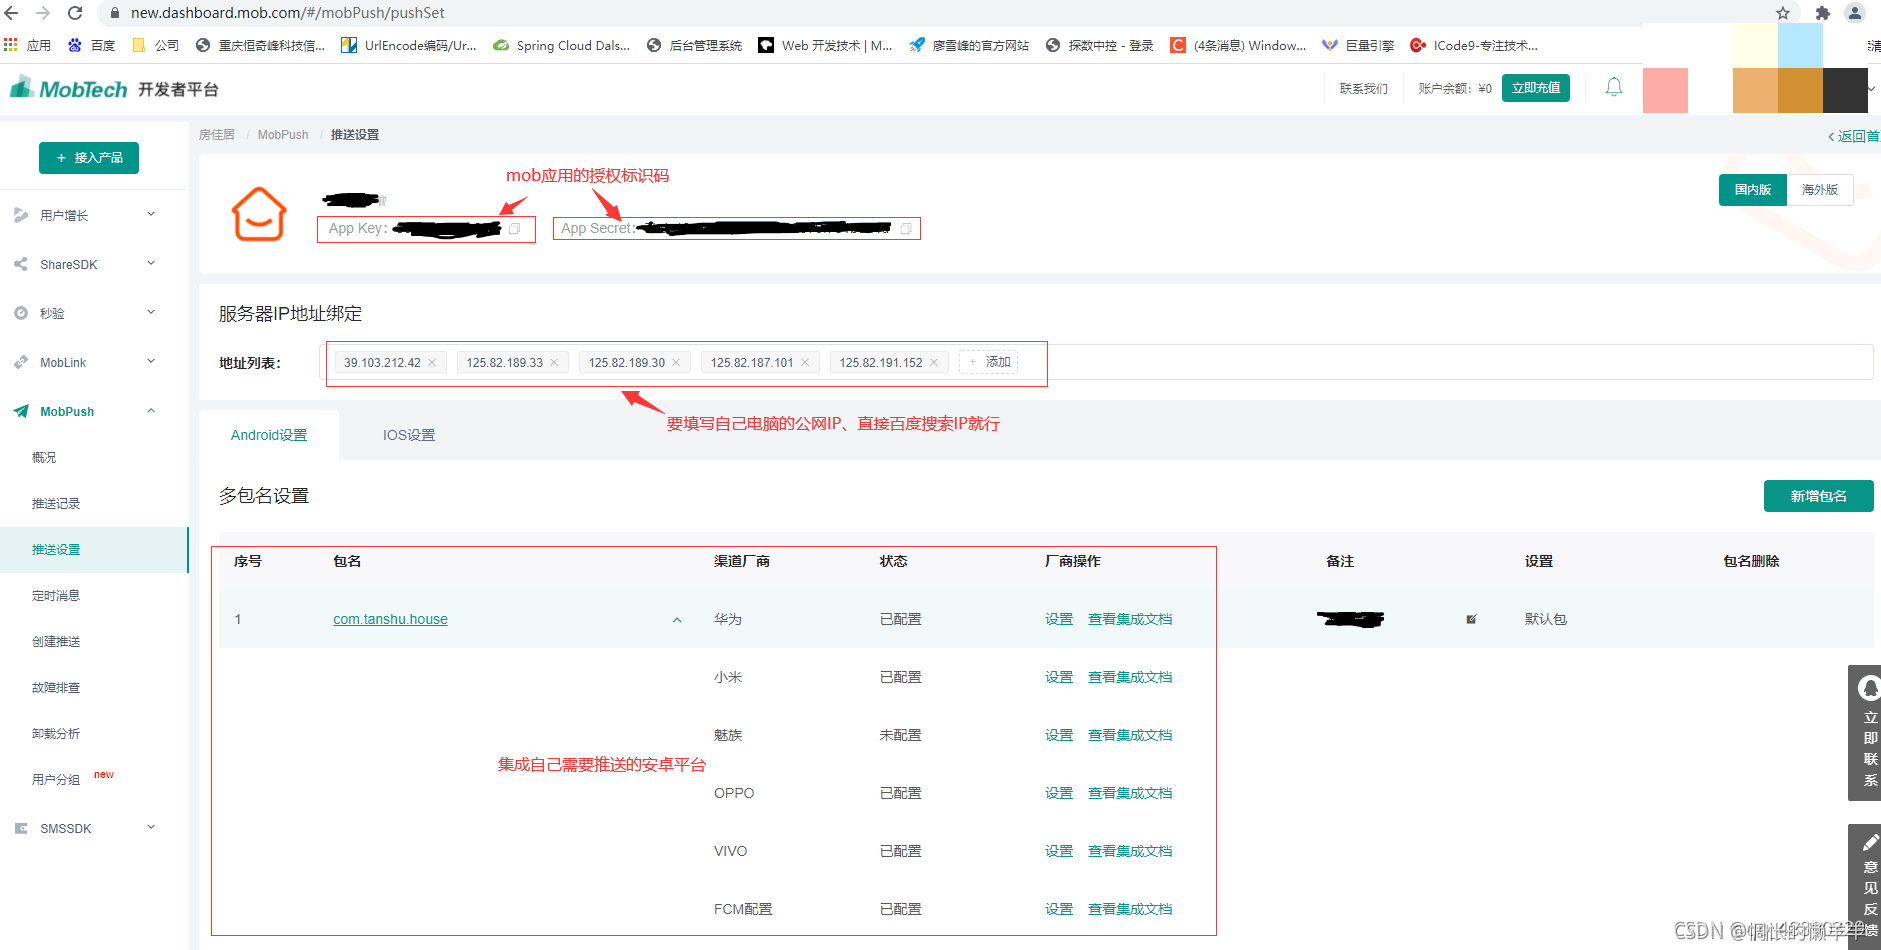Click 查看集成文档 for FCM配置
The image size is (1881, 950).
pos(1130,909)
